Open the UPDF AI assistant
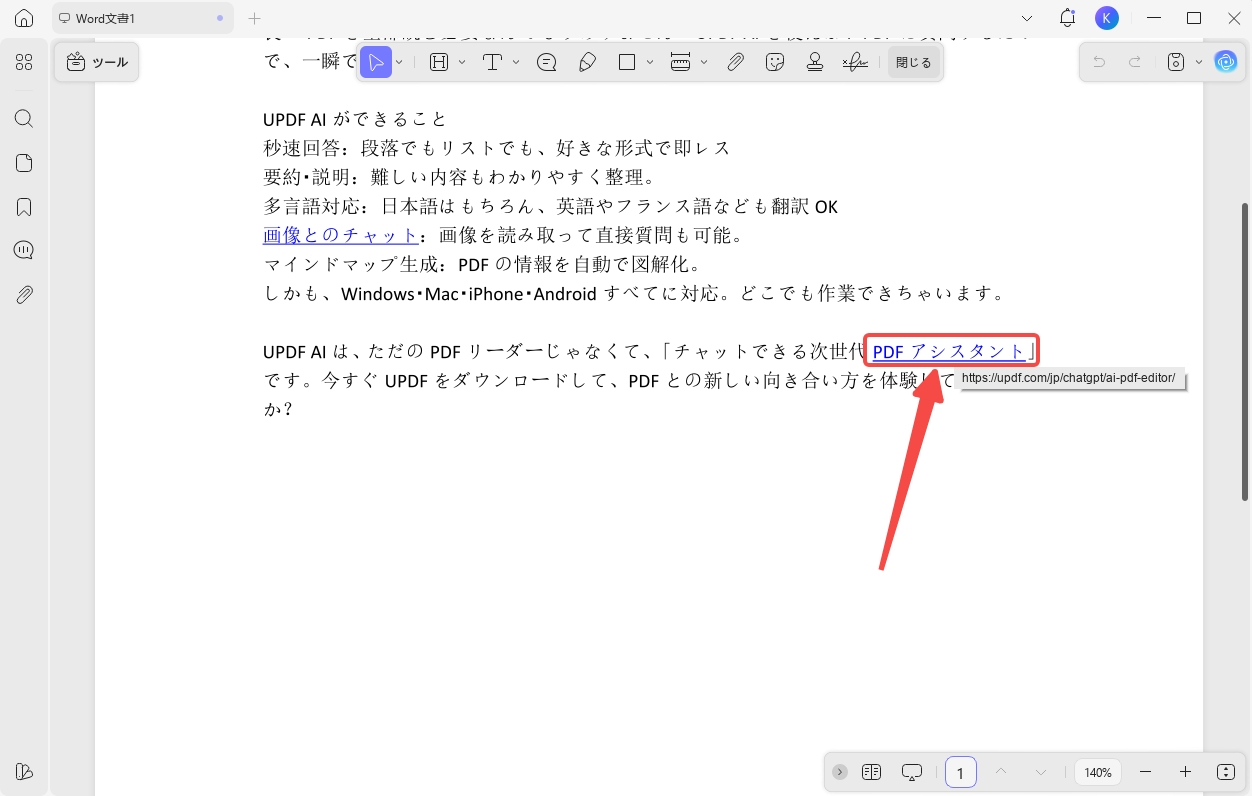The image size is (1252, 796). [1226, 62]
